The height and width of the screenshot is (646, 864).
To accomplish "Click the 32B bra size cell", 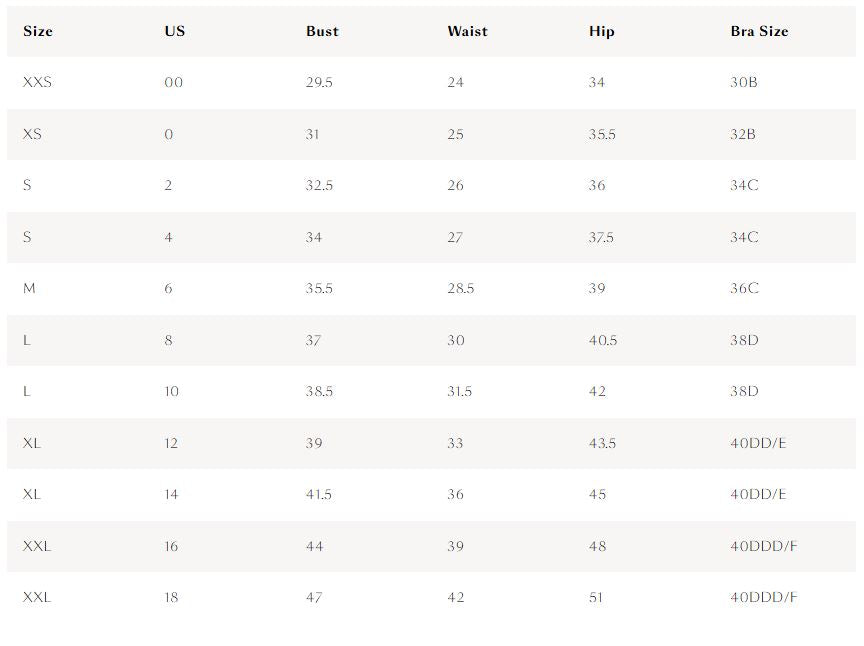I will coord(743,134).
